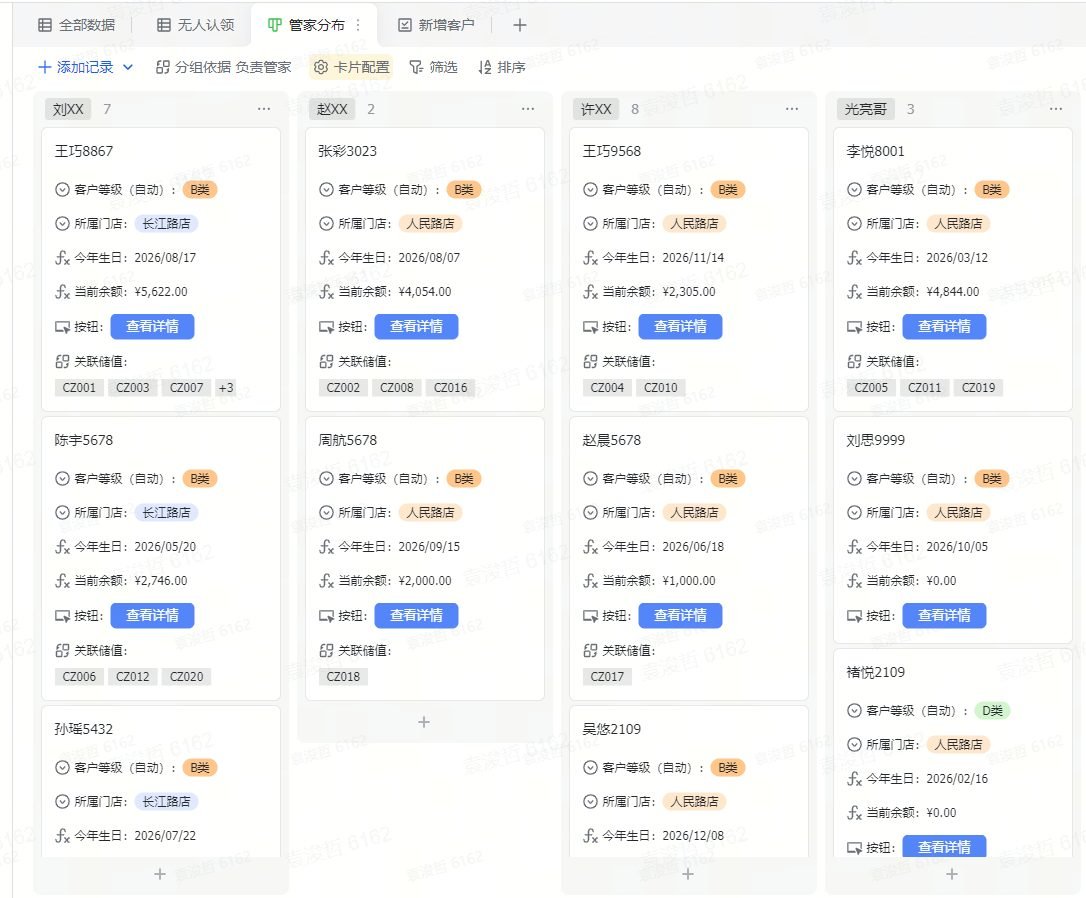This screenshot has width=1086, height=898.
Task: Open the 新增客户 tab
Action: coord(436,25)
